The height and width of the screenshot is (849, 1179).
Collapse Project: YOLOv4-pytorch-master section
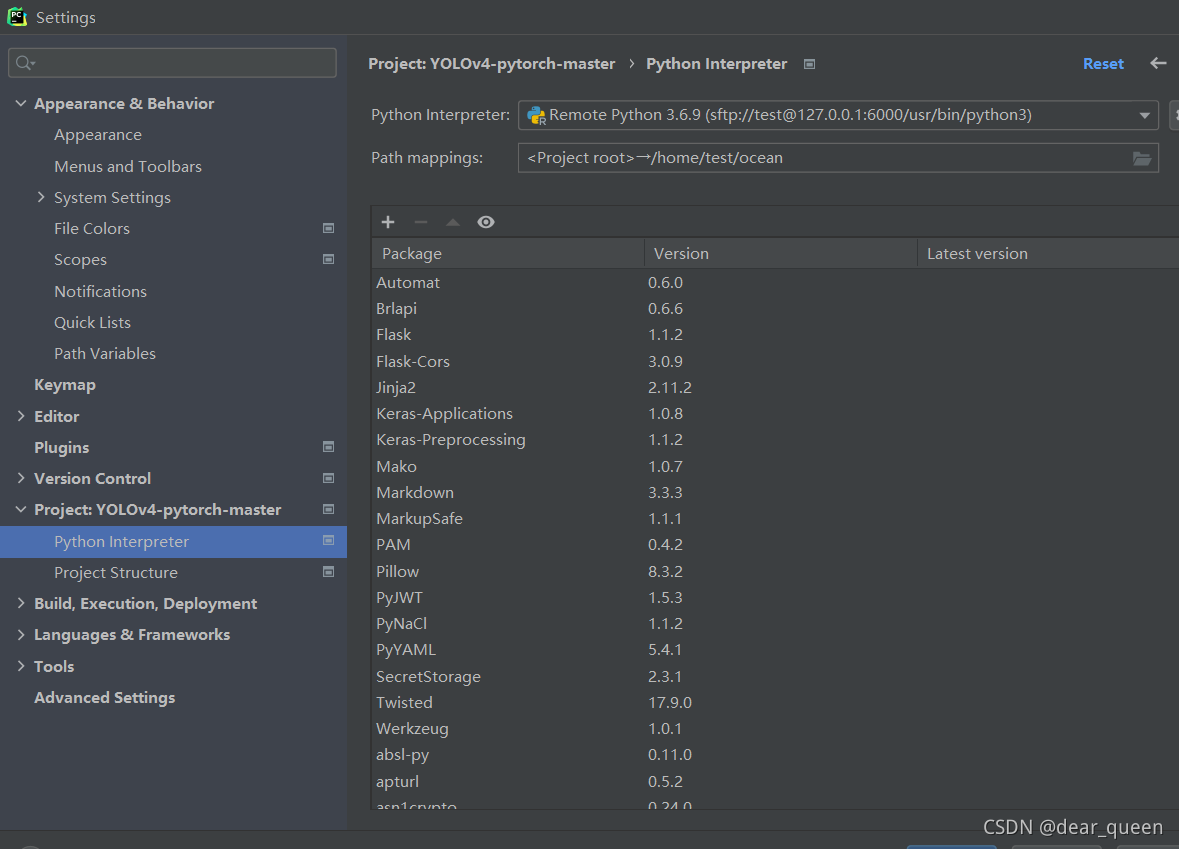[21, 509]
